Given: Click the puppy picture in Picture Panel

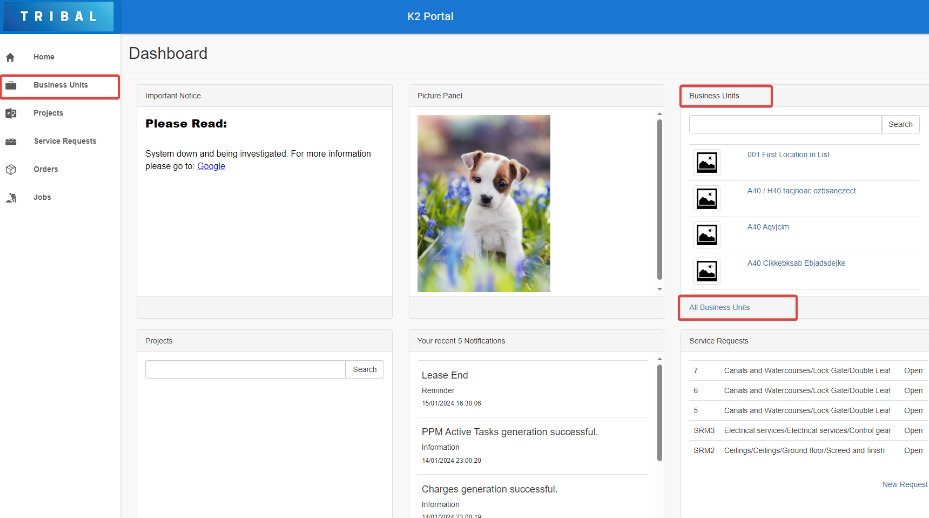Looking at the screenshot, I should 483,203.
